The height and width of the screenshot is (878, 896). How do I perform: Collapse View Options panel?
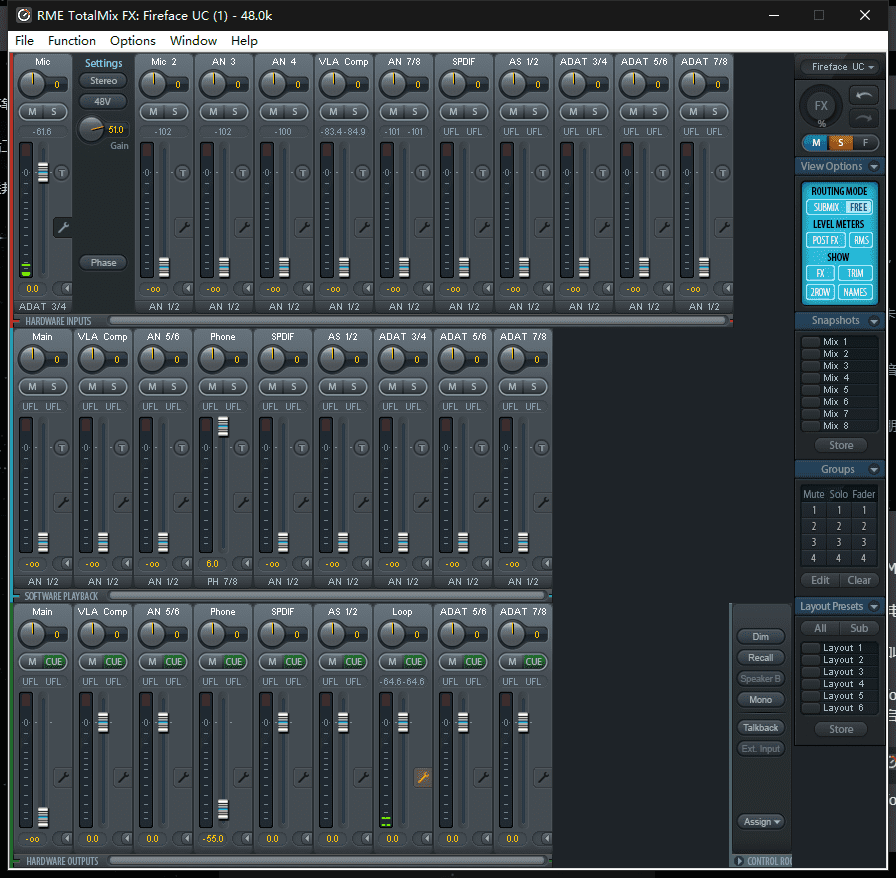[874, 166]
